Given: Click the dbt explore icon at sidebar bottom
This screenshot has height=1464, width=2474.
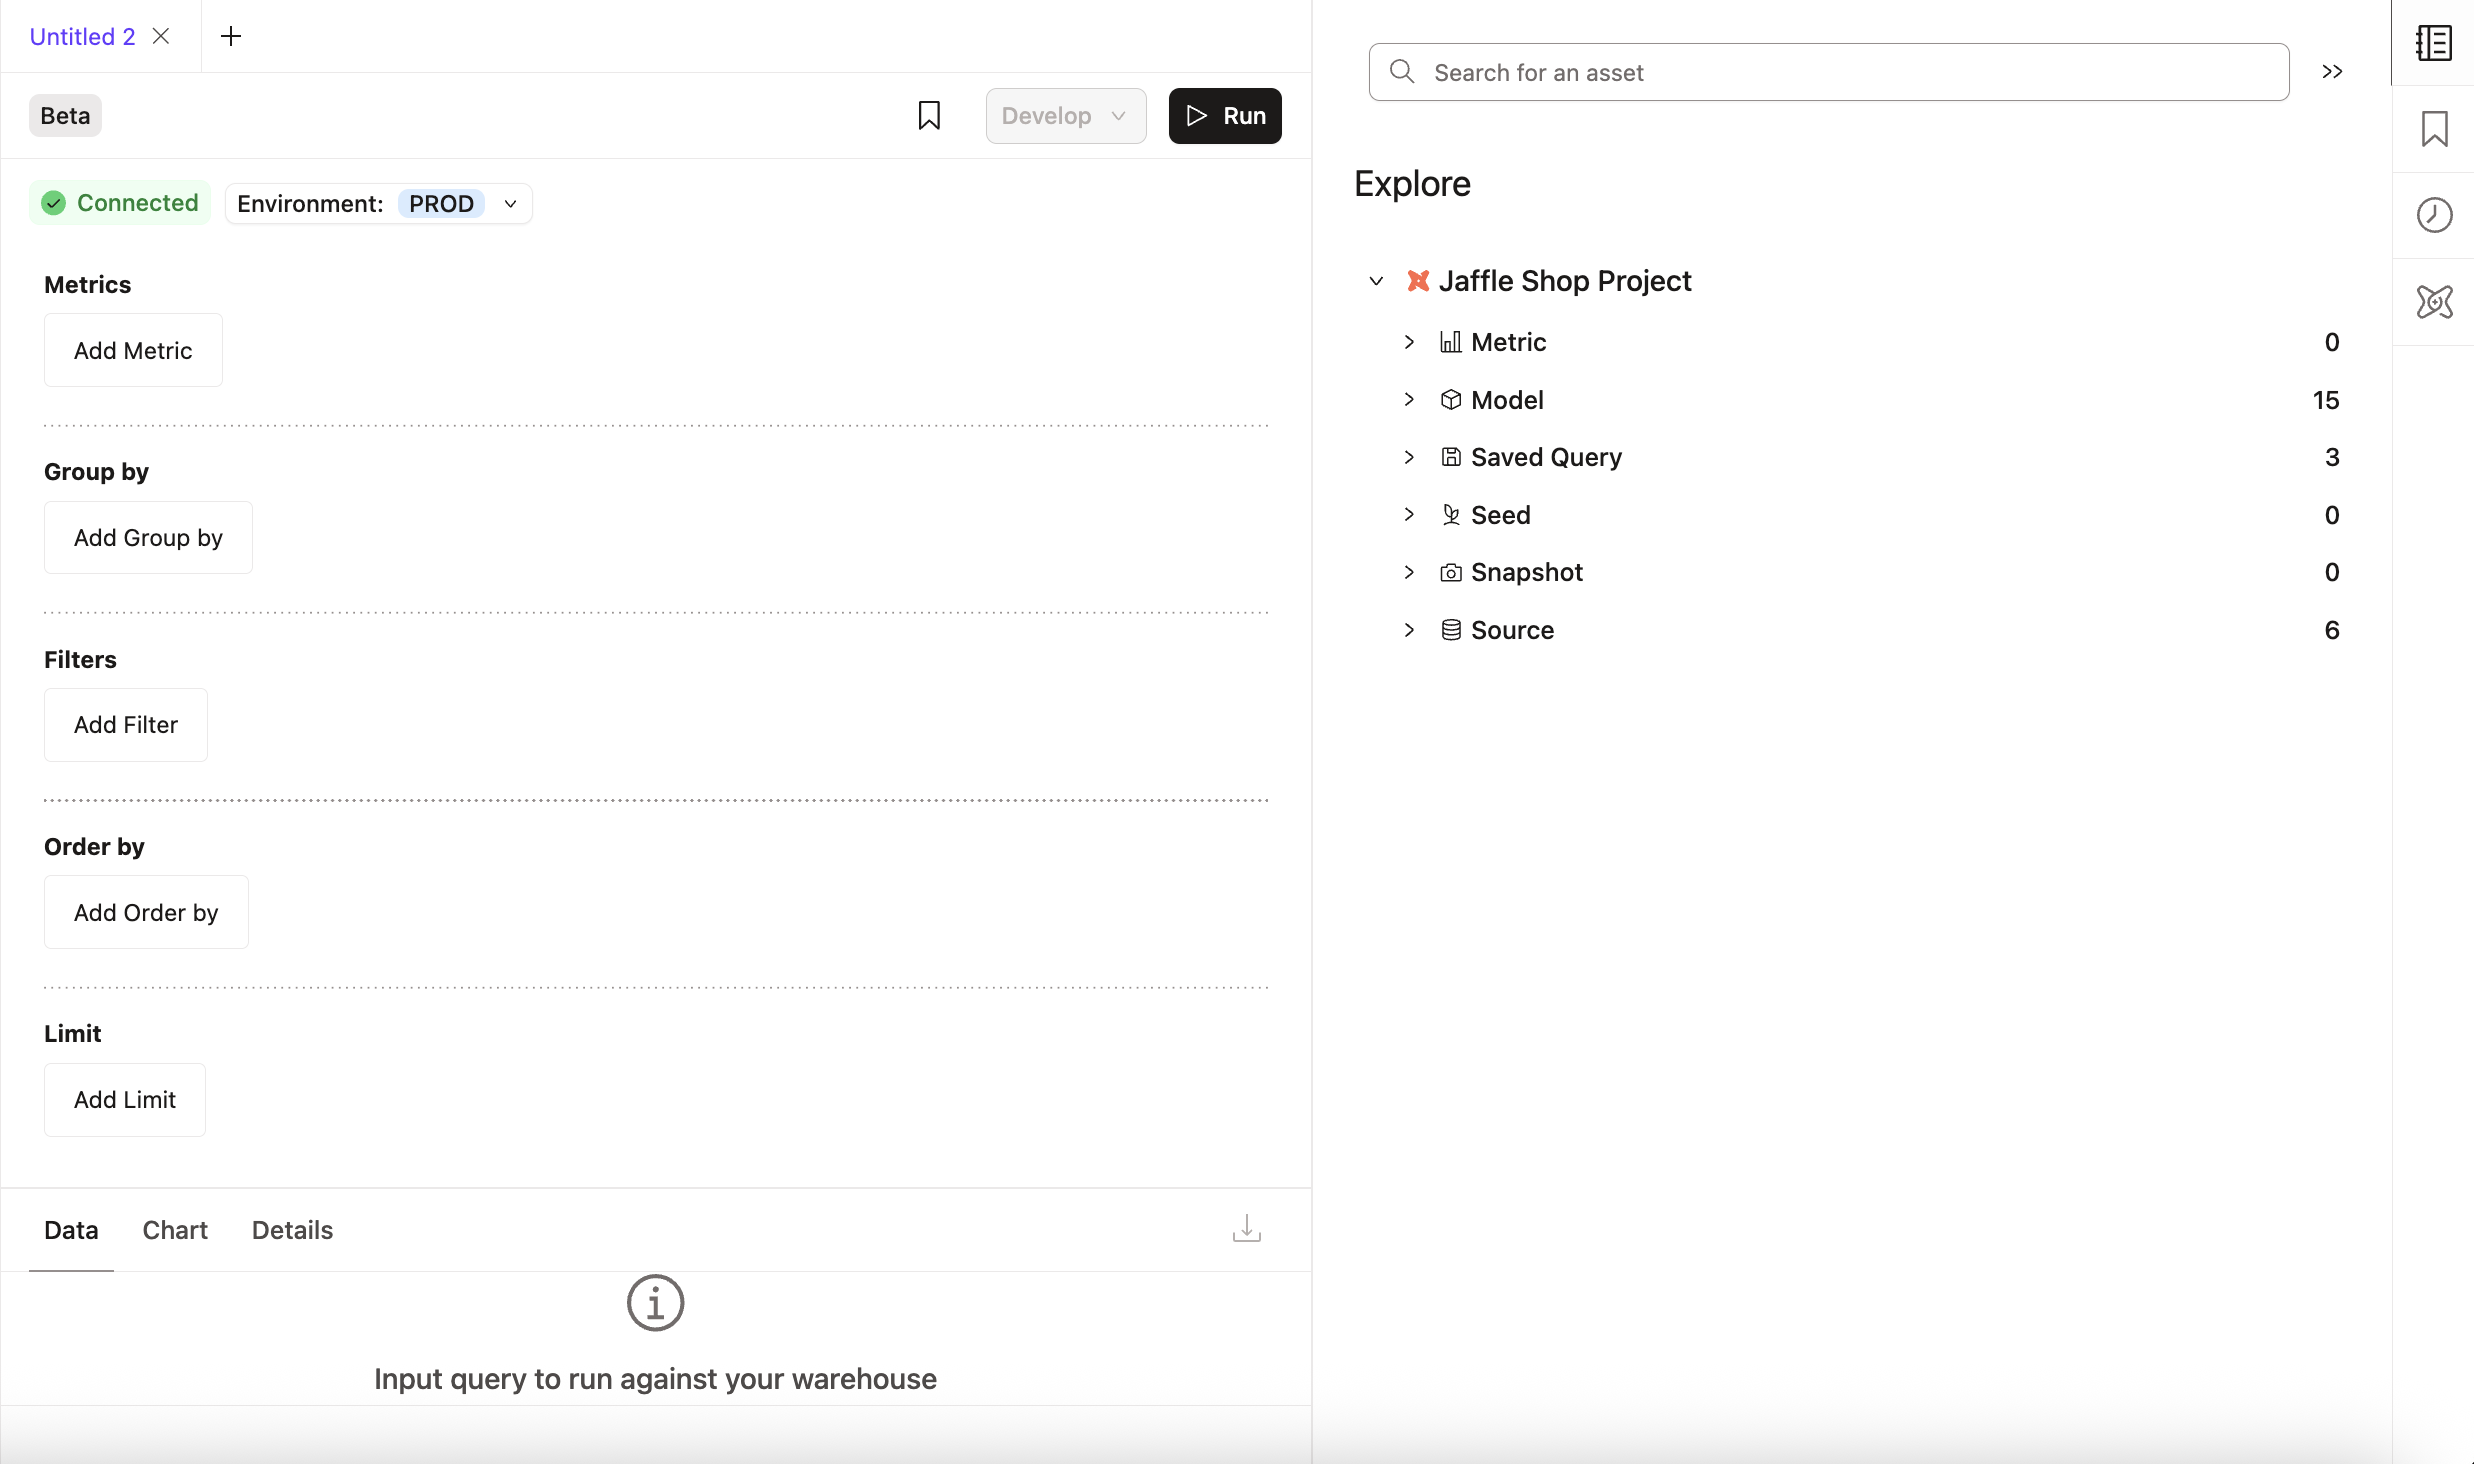Looking at the screenshot, I should 2433,302.
